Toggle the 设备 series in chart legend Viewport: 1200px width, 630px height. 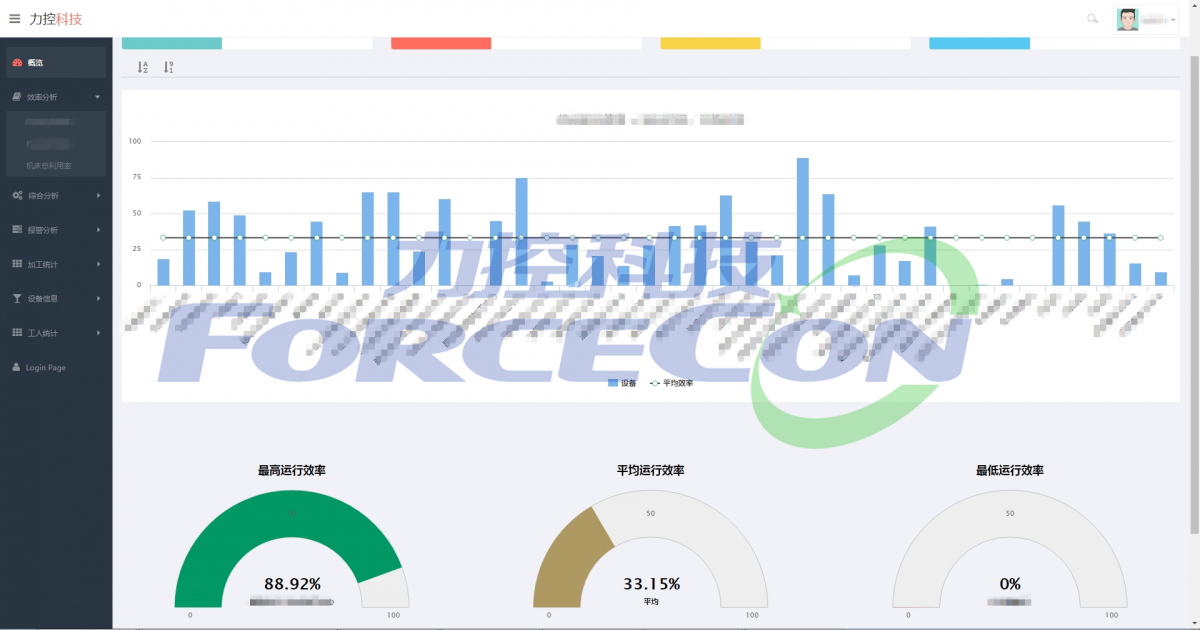point(622,383)
